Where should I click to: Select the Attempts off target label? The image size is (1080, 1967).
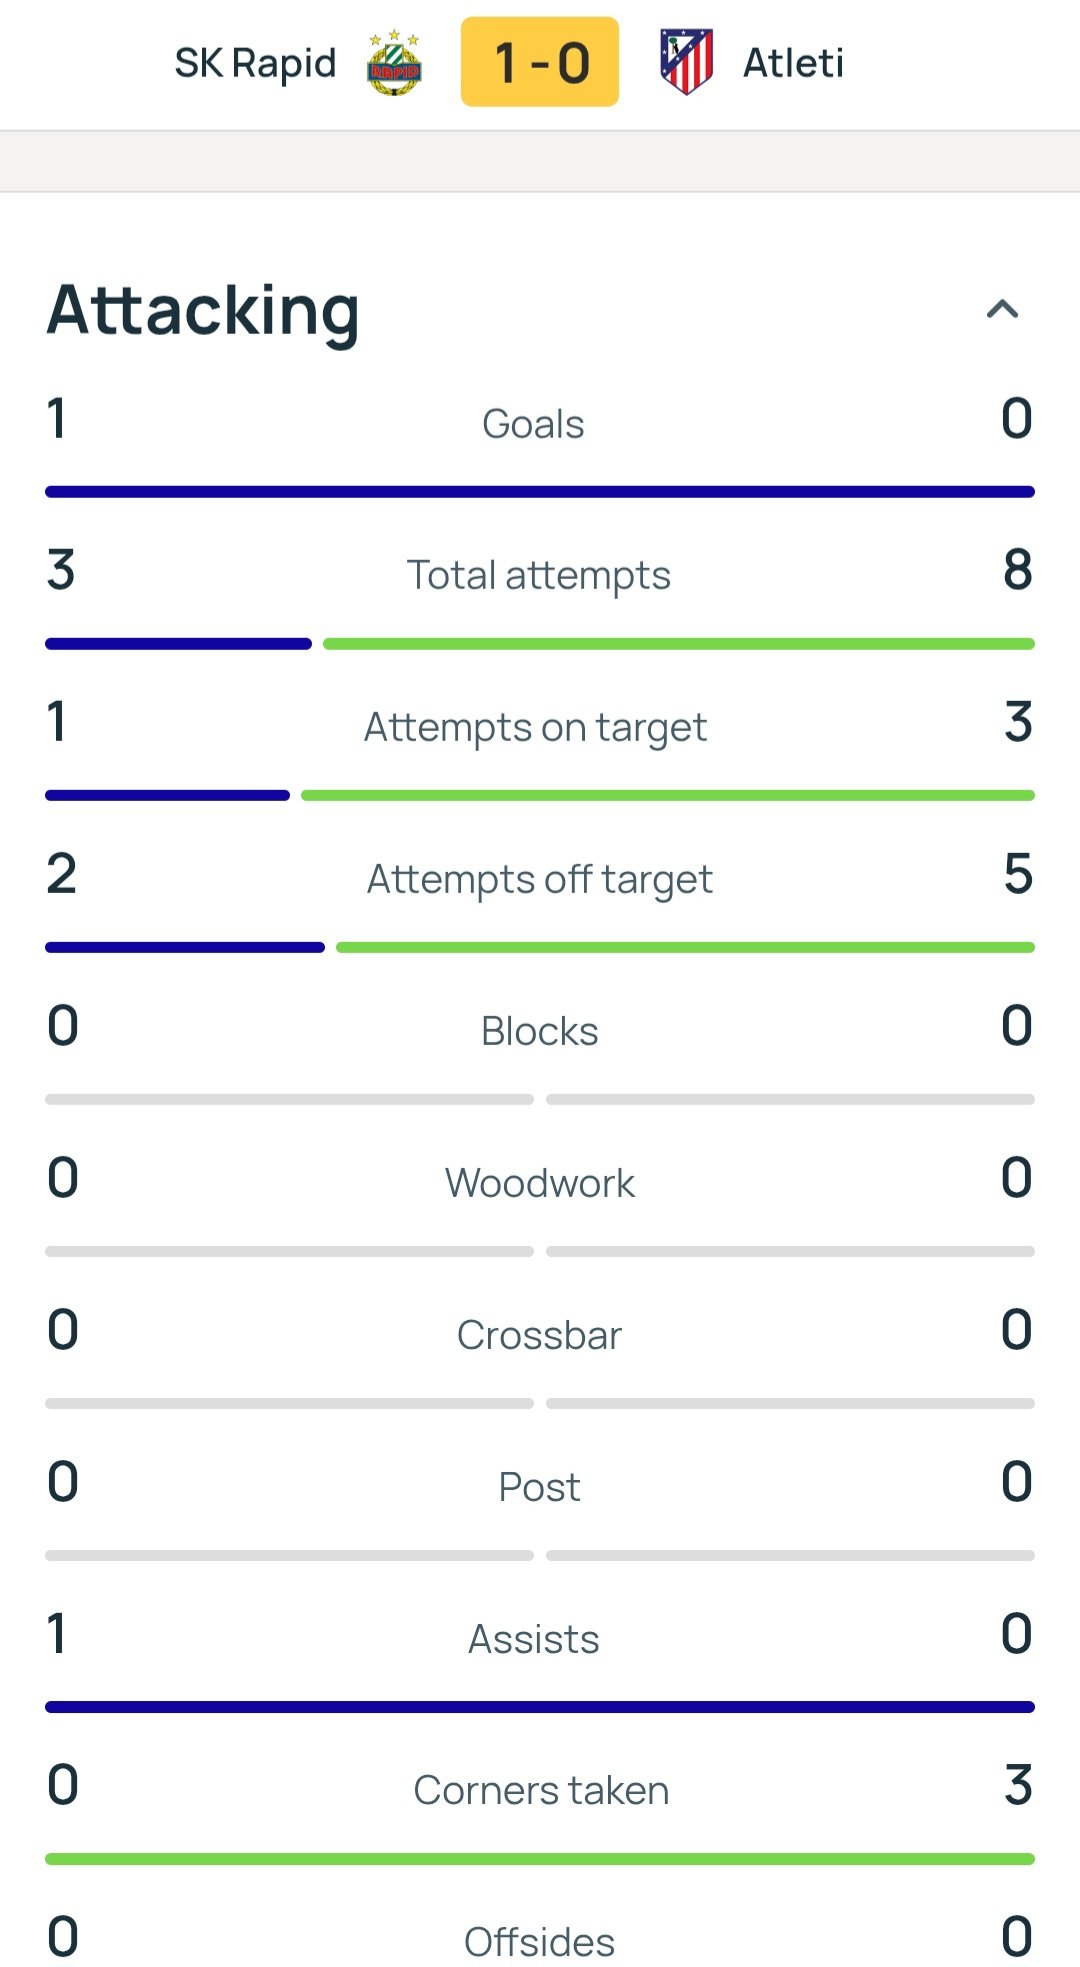click(x=540, y=880)
